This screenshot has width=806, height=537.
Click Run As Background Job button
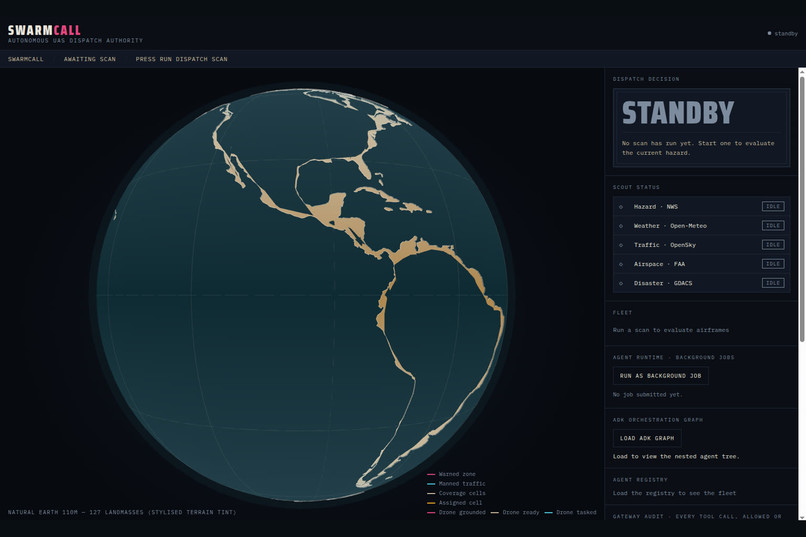[661, 376]
